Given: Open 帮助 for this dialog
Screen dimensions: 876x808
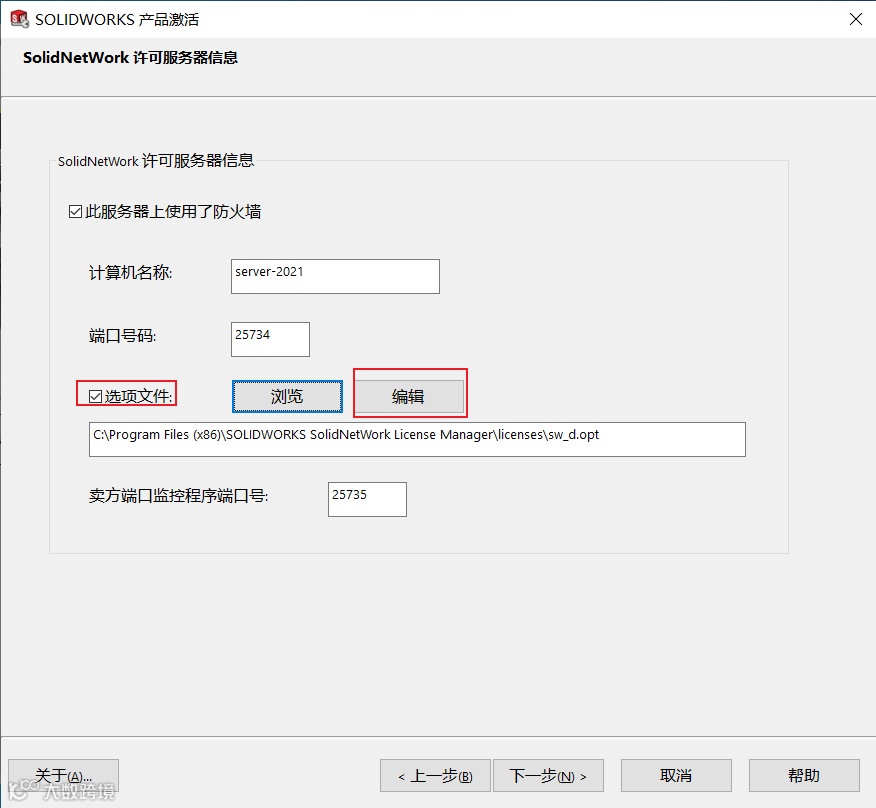Looking at the screenshot, I should coord(804,775).
